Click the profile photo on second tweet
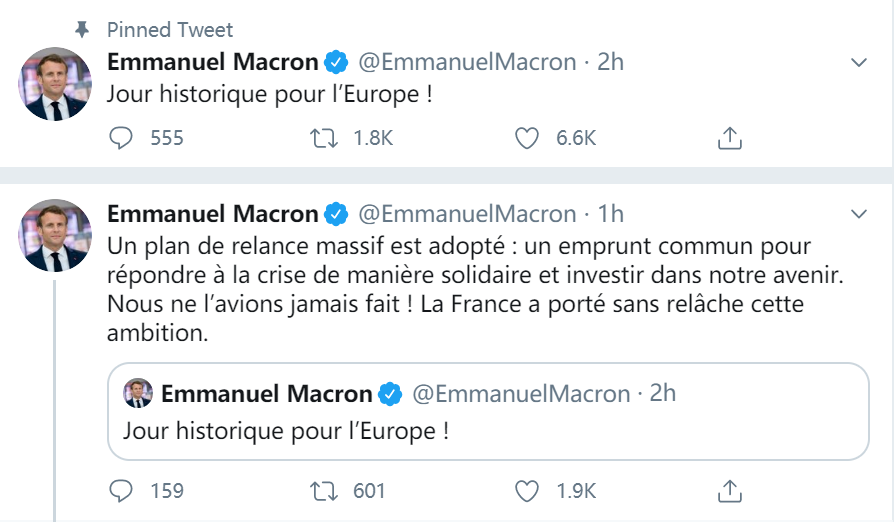 [x=55, y=235]
